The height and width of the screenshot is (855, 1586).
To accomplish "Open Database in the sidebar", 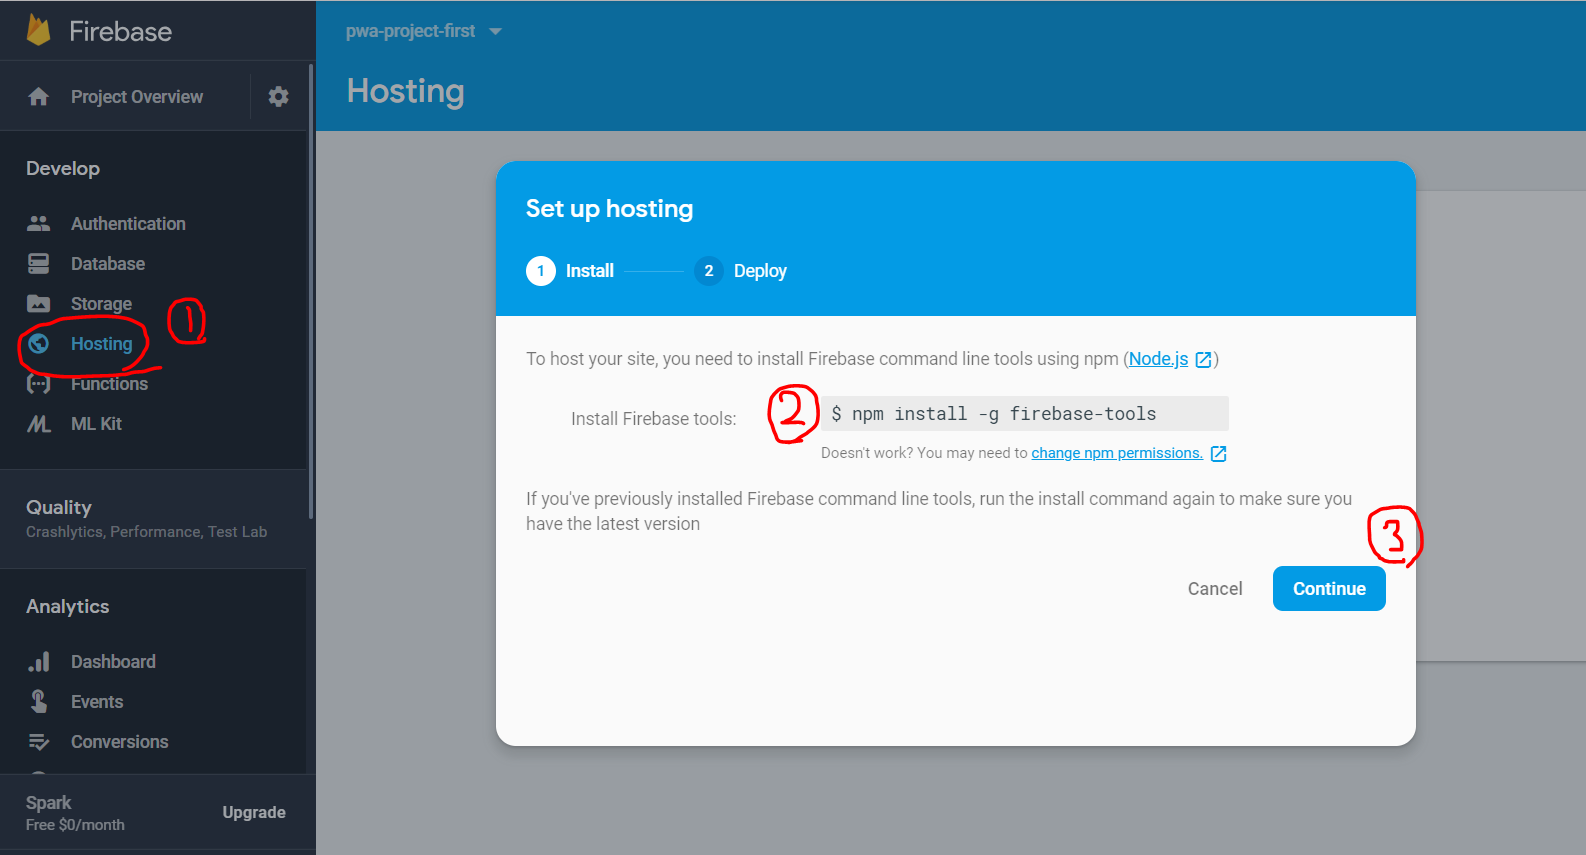I will 108,264.
